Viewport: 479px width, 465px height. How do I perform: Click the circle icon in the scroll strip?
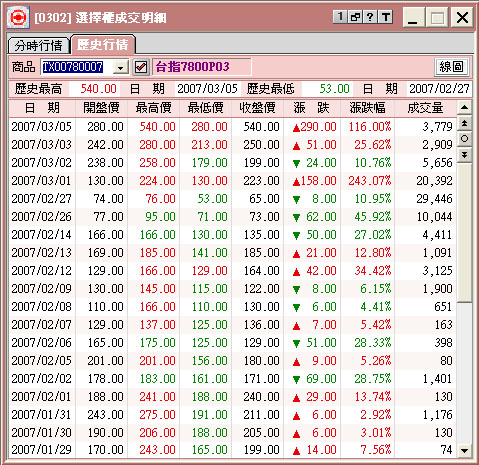pos(465,139)
